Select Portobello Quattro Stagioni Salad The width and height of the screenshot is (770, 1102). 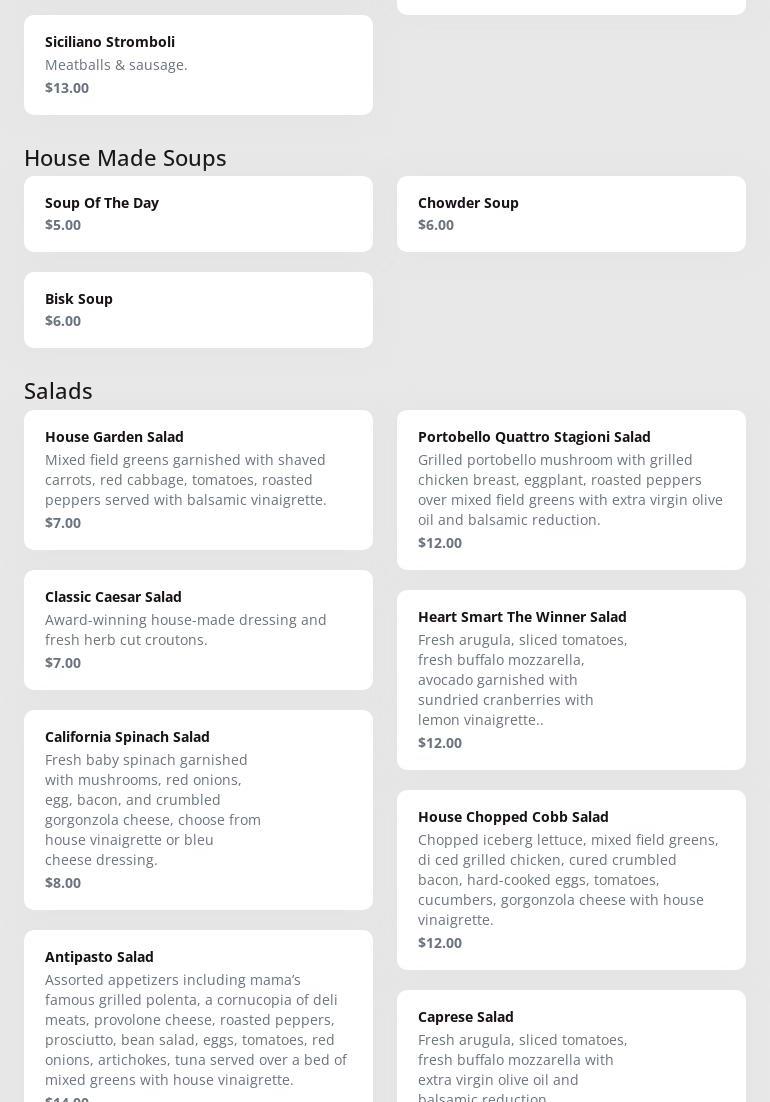pyautogui.click(x=571, y=489)
